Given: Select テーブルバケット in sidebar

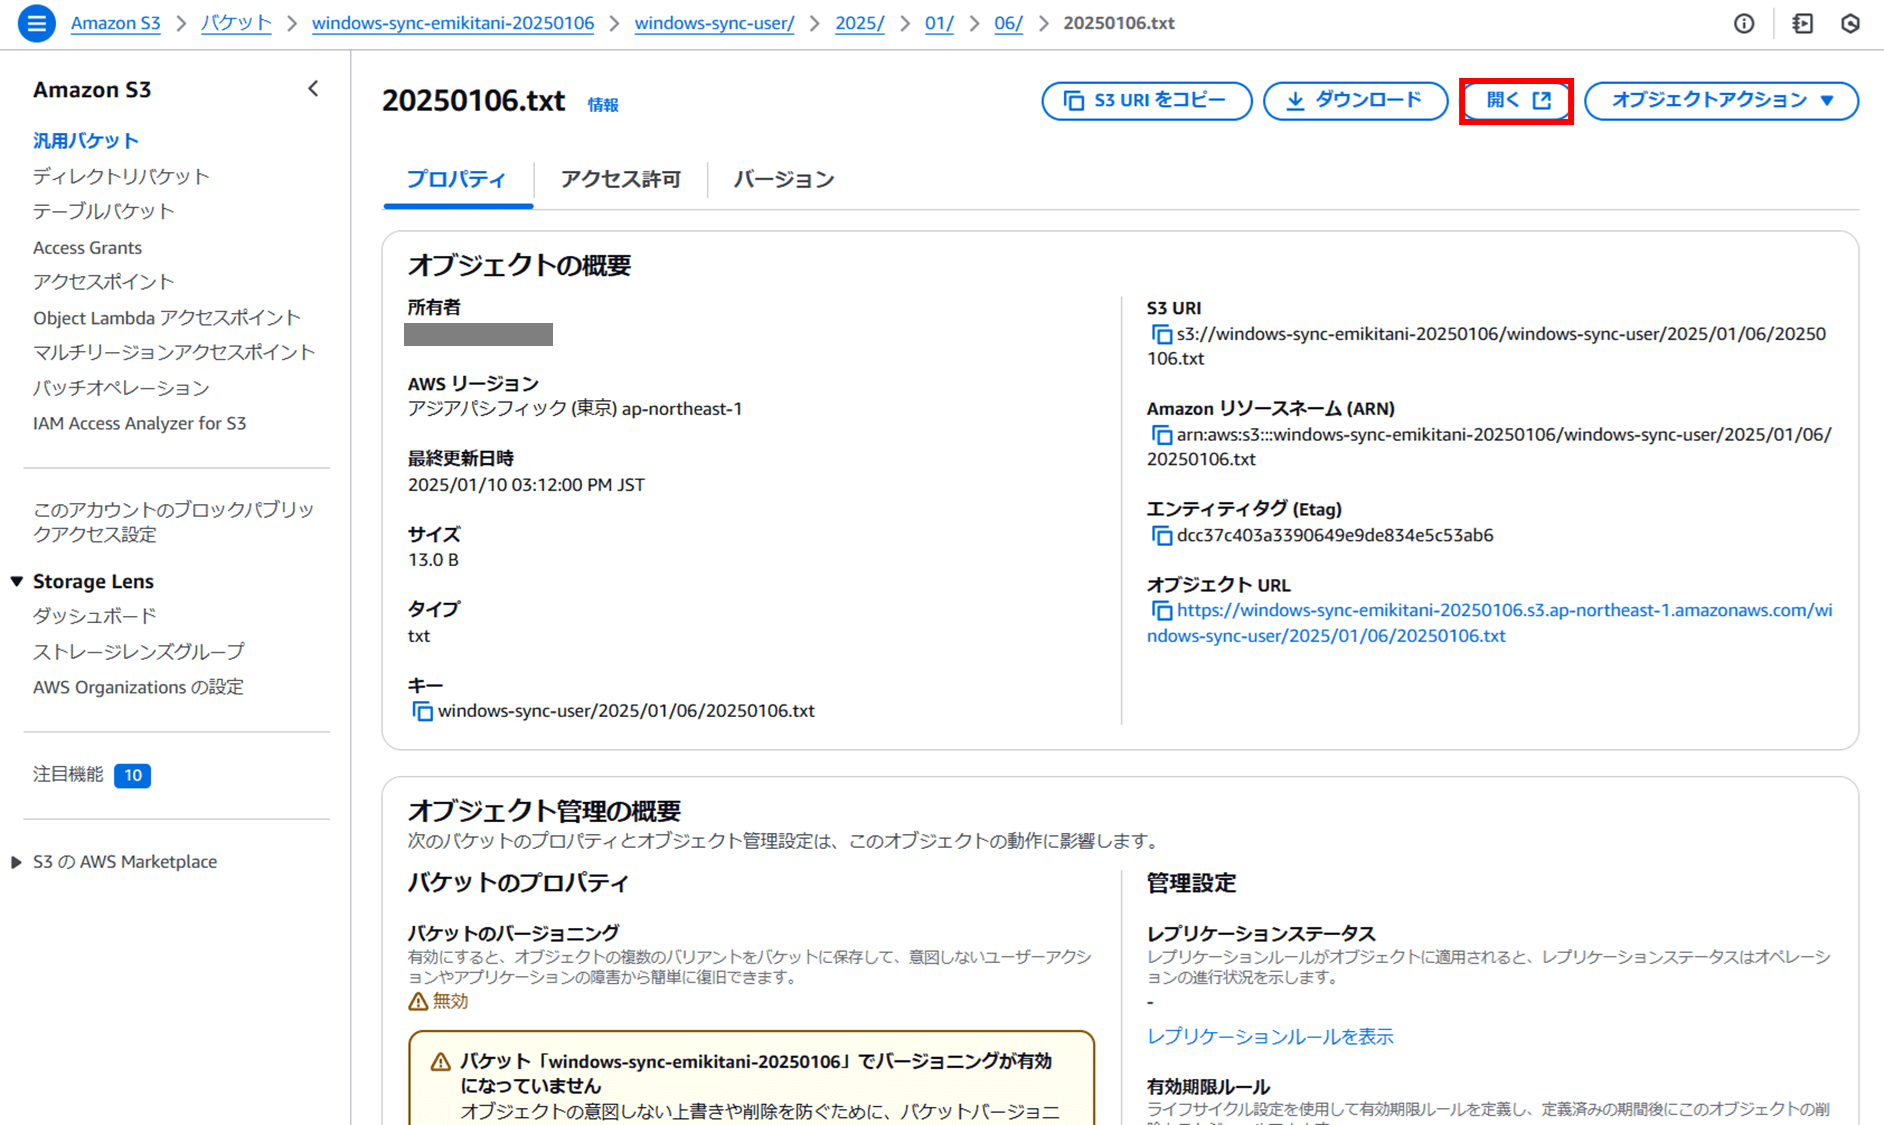Looking at the screenshot, I should click(104, 211).
